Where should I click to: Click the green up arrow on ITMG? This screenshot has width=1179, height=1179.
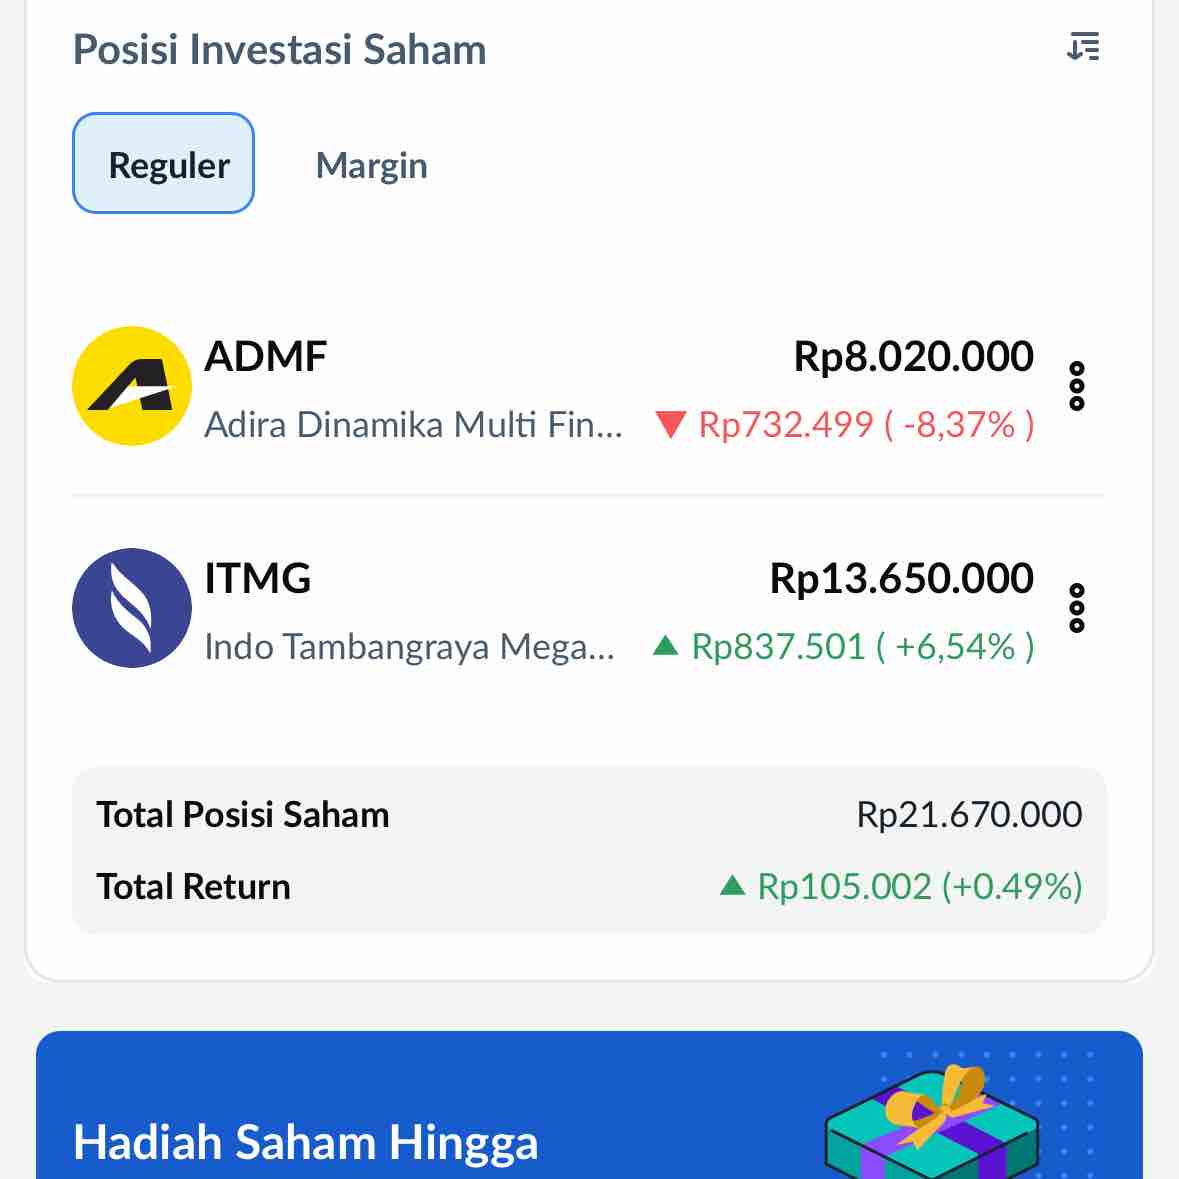666,646
